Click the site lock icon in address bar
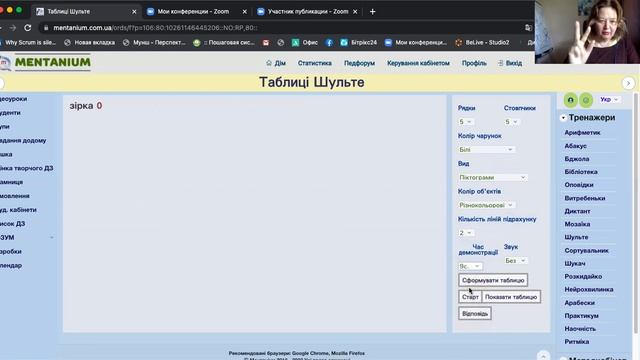Image resolution: width=640 pixels, height=360 pixels. click(46, 28)
